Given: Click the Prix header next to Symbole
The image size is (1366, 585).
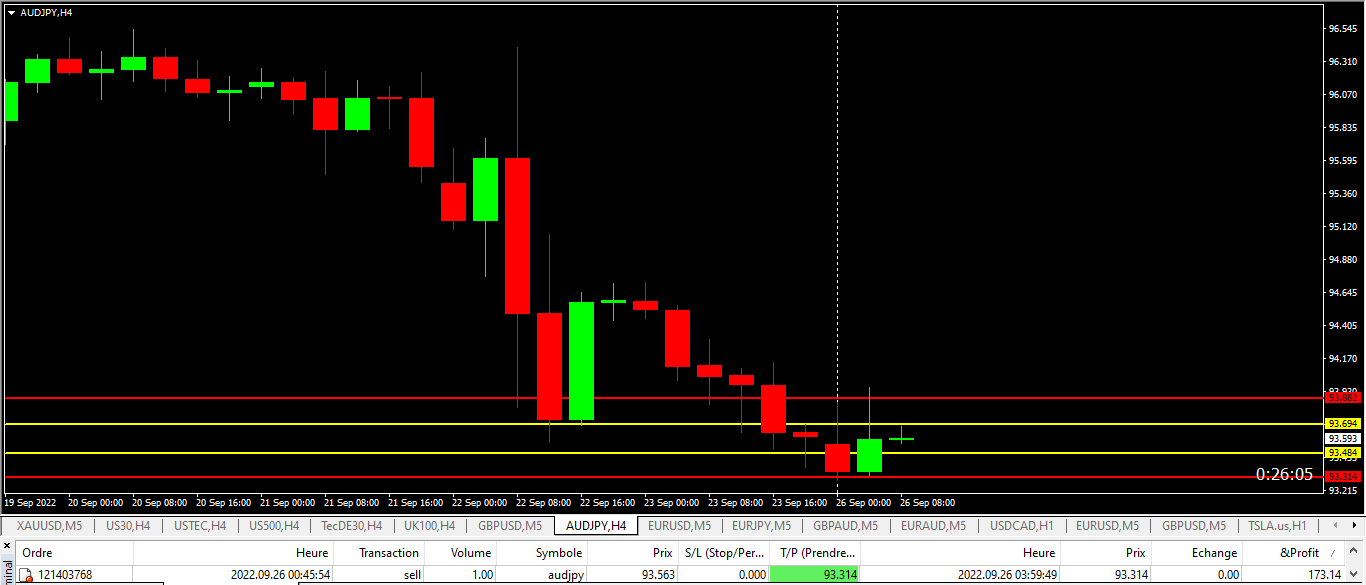Looking at the screenshot, I should click(x=633, y=552).
